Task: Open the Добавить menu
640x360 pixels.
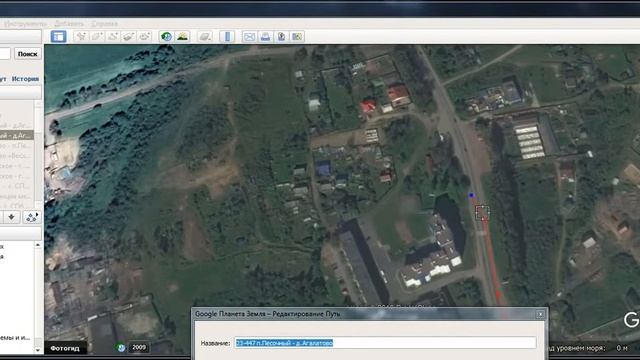Action: click(x=69, y=24)
